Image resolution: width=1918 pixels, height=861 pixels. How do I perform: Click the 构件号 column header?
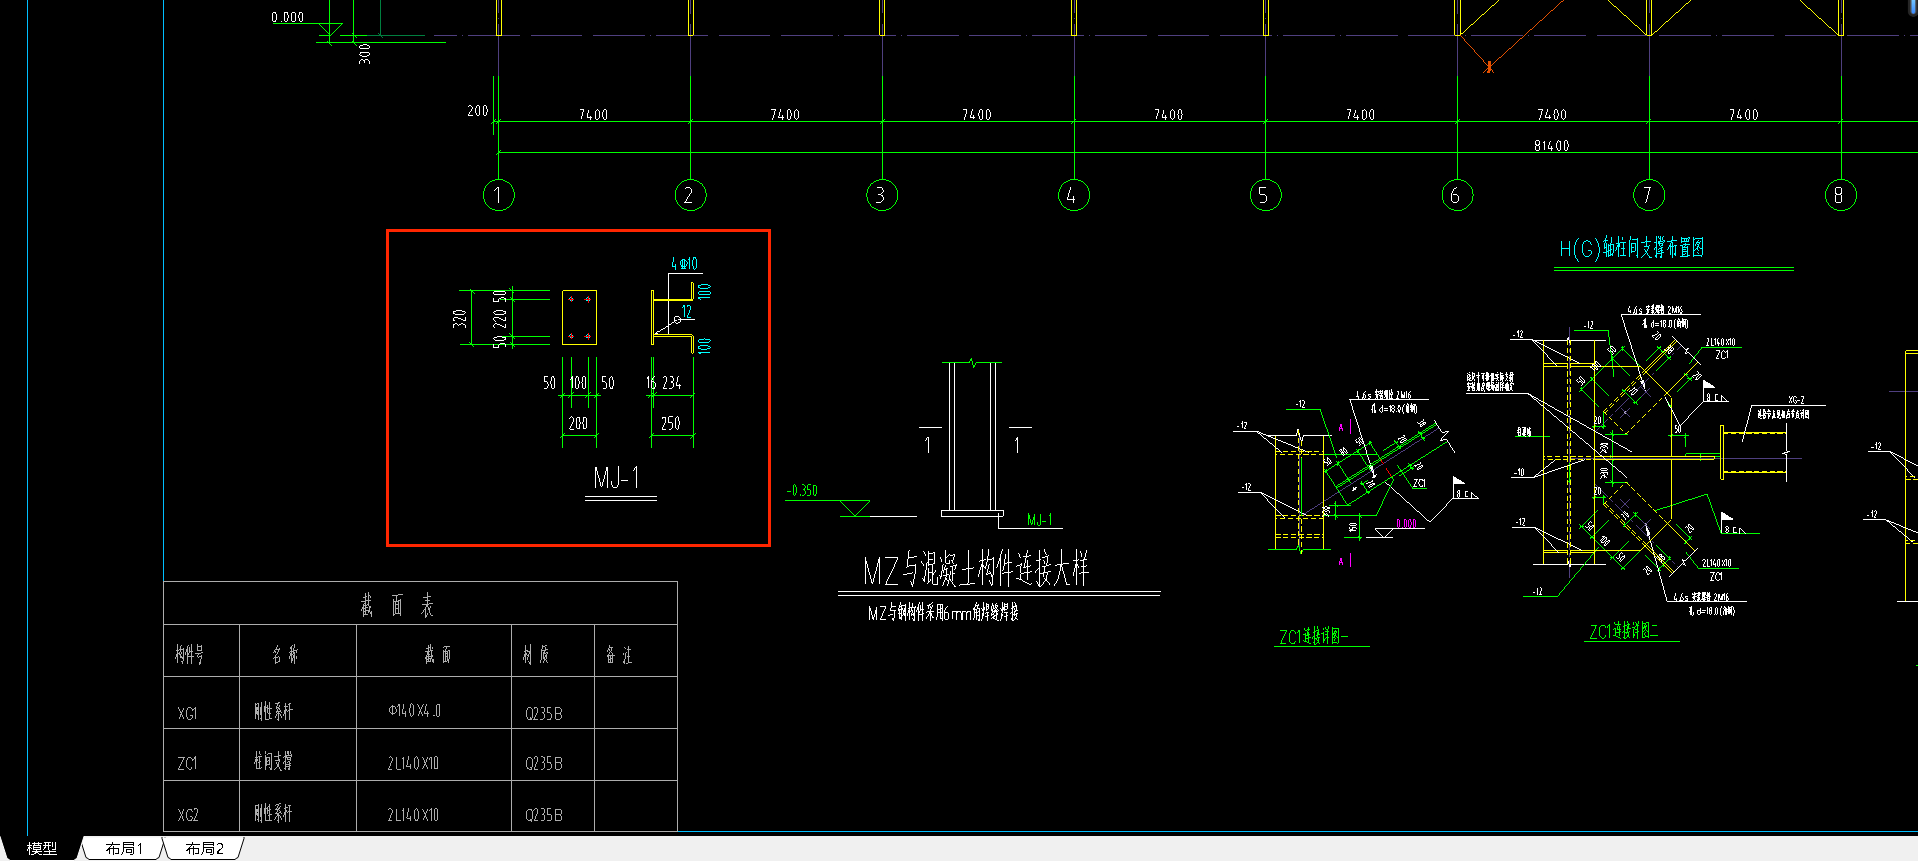(189, 654)
